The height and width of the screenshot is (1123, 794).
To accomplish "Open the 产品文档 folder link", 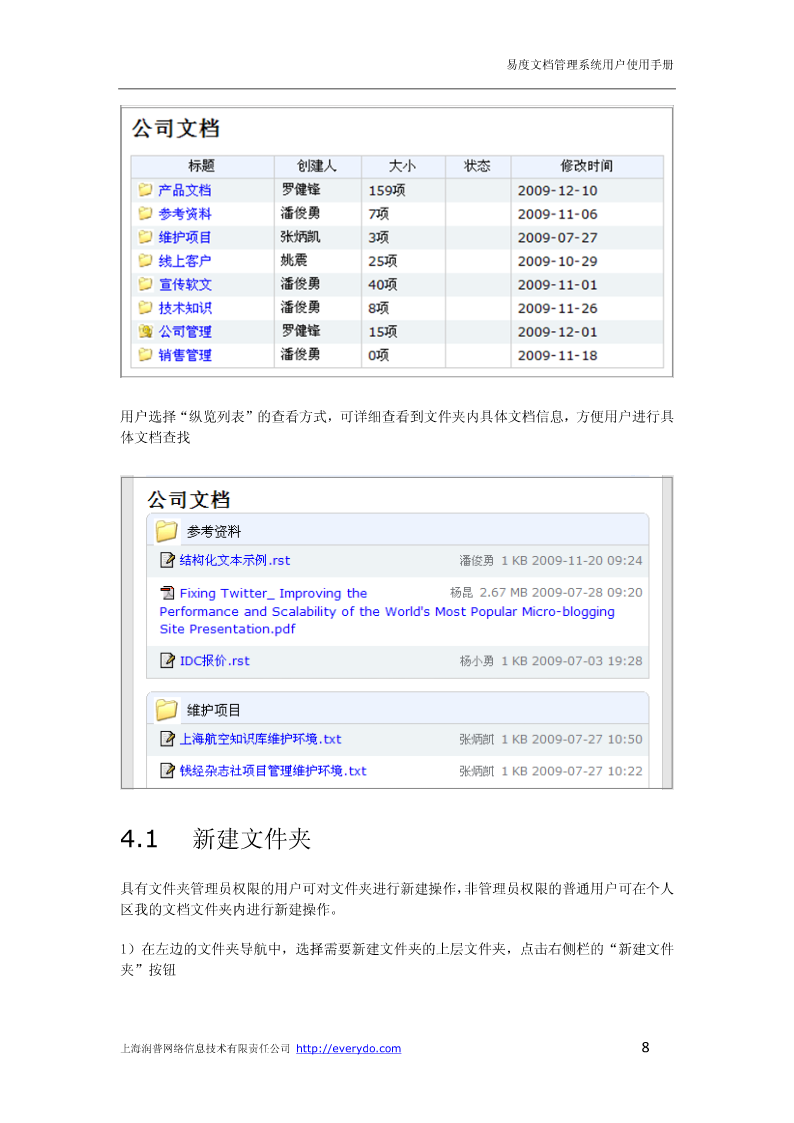I will [185, 191].
